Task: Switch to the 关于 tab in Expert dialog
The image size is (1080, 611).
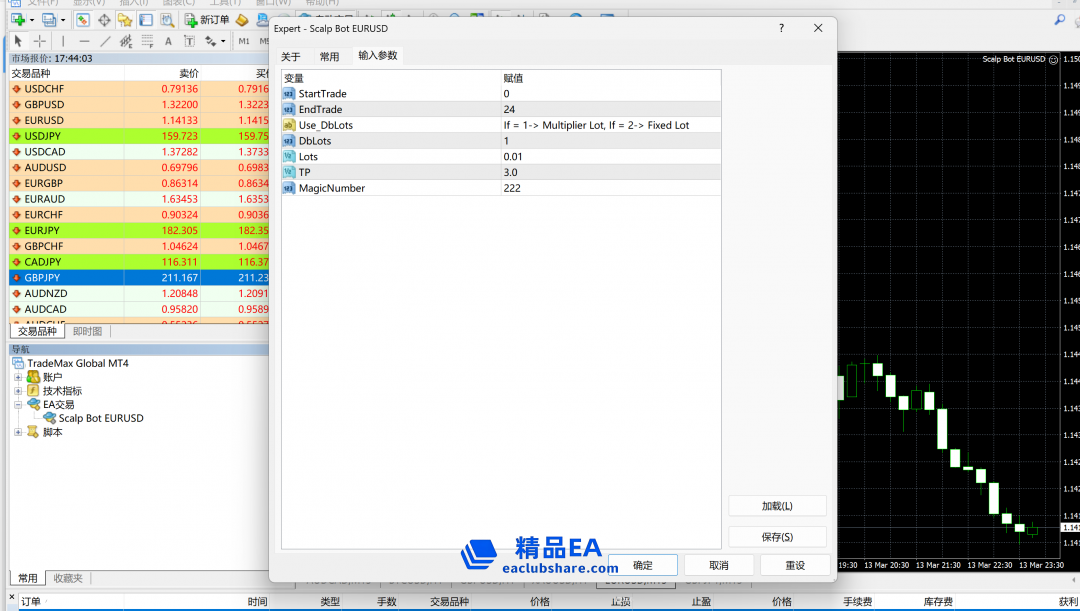Action: [290, 57]
